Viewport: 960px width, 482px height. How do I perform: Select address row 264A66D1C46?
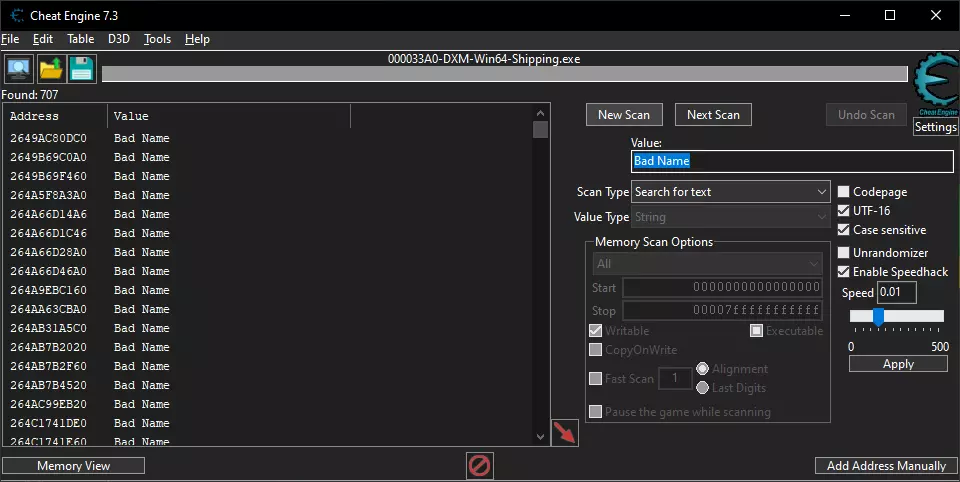pos(268,233)
